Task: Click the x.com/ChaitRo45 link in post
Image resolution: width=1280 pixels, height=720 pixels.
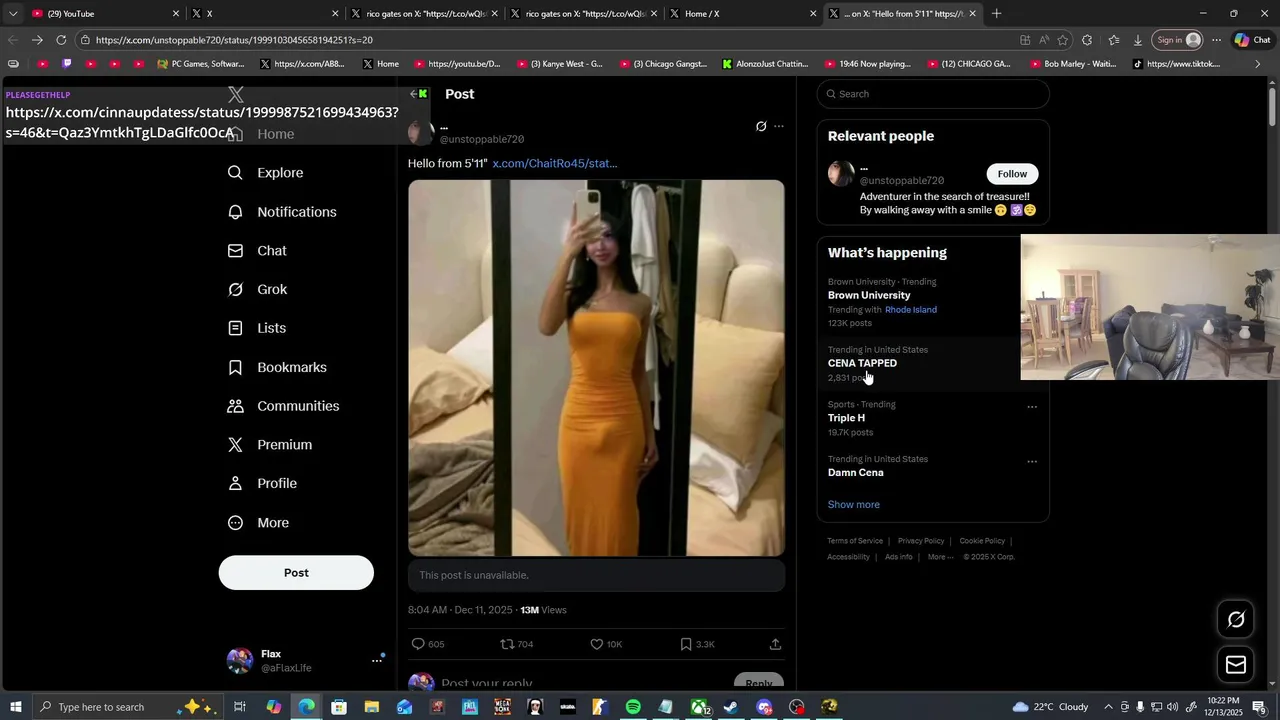Action: (555, 163)
